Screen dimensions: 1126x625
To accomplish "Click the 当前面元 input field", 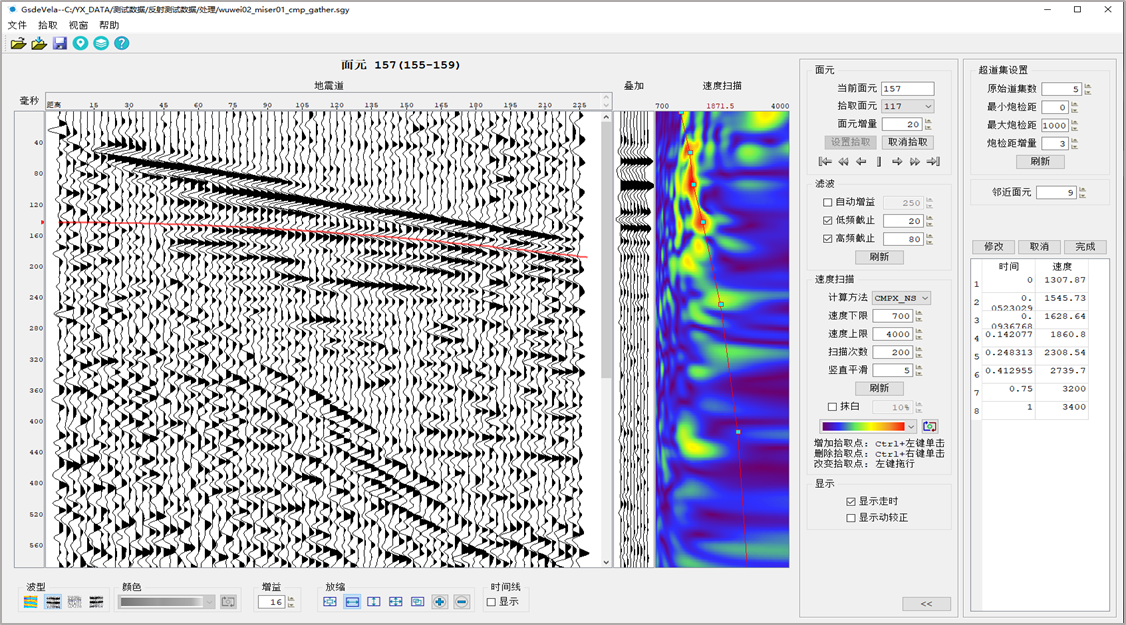I will (x=907, y=89).
